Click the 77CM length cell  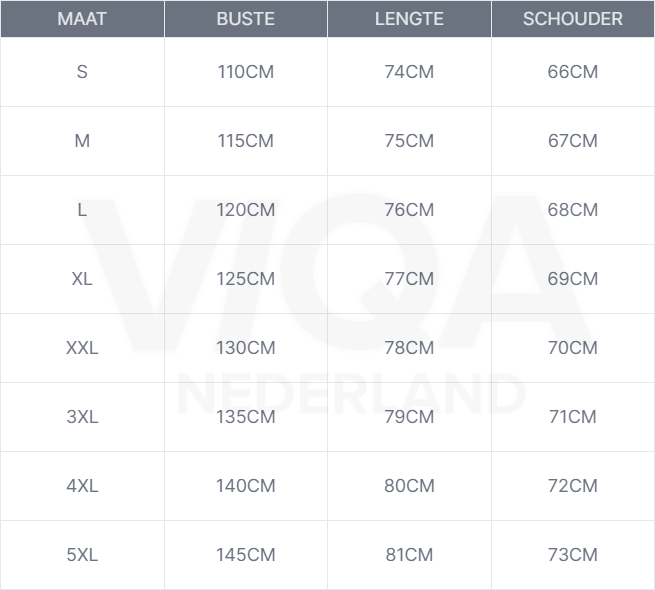[x=409, y=279]
